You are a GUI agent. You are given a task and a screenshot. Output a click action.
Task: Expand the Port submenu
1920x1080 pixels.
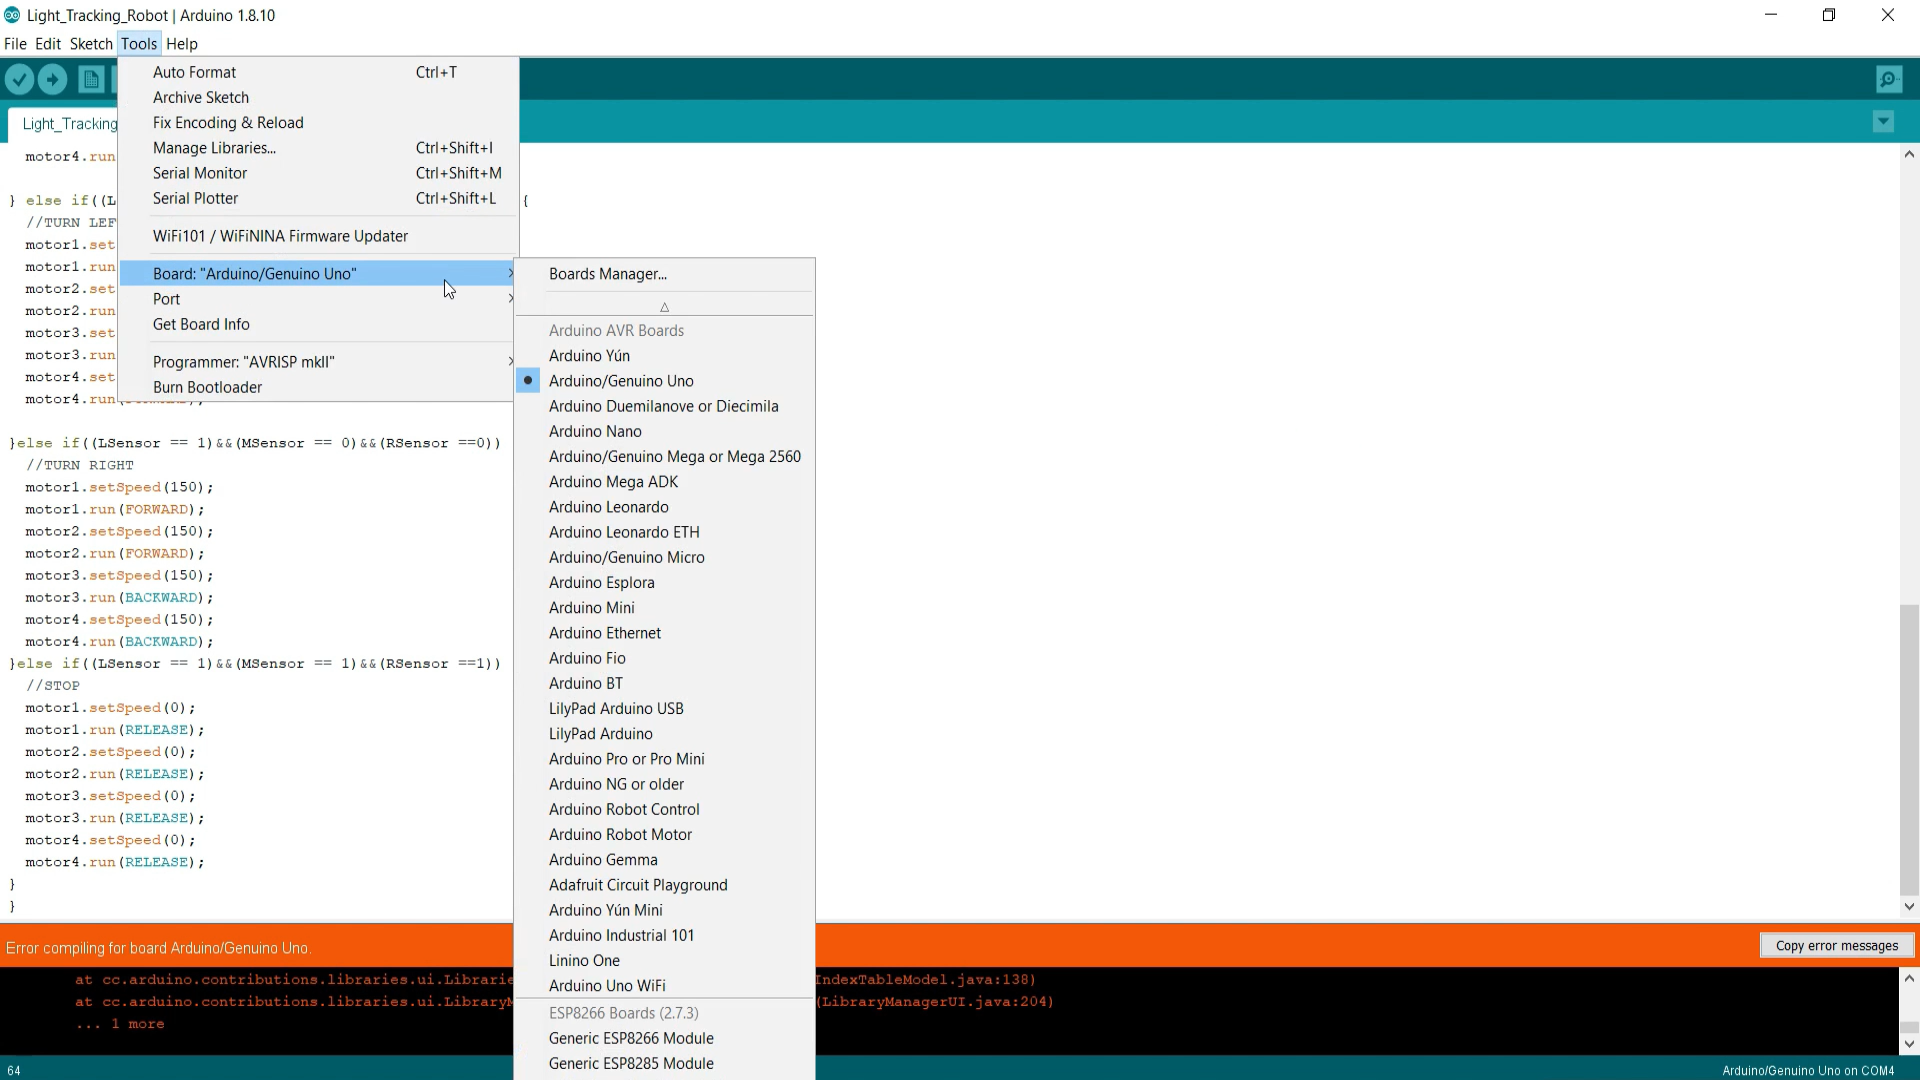[x=318, y=299]
